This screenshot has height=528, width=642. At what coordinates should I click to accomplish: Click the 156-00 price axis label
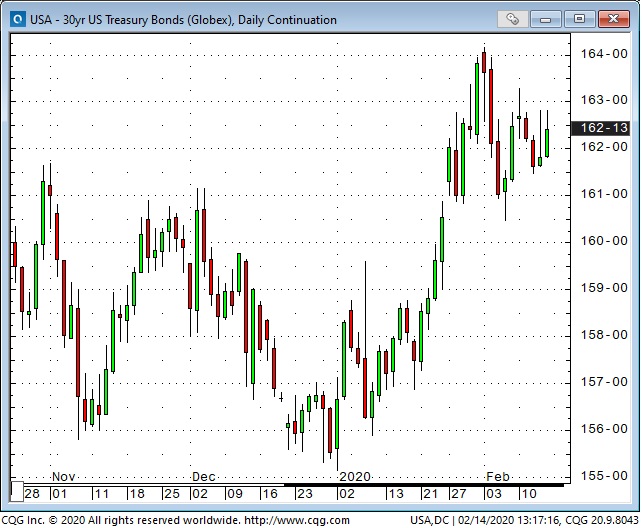coord(604,429)
